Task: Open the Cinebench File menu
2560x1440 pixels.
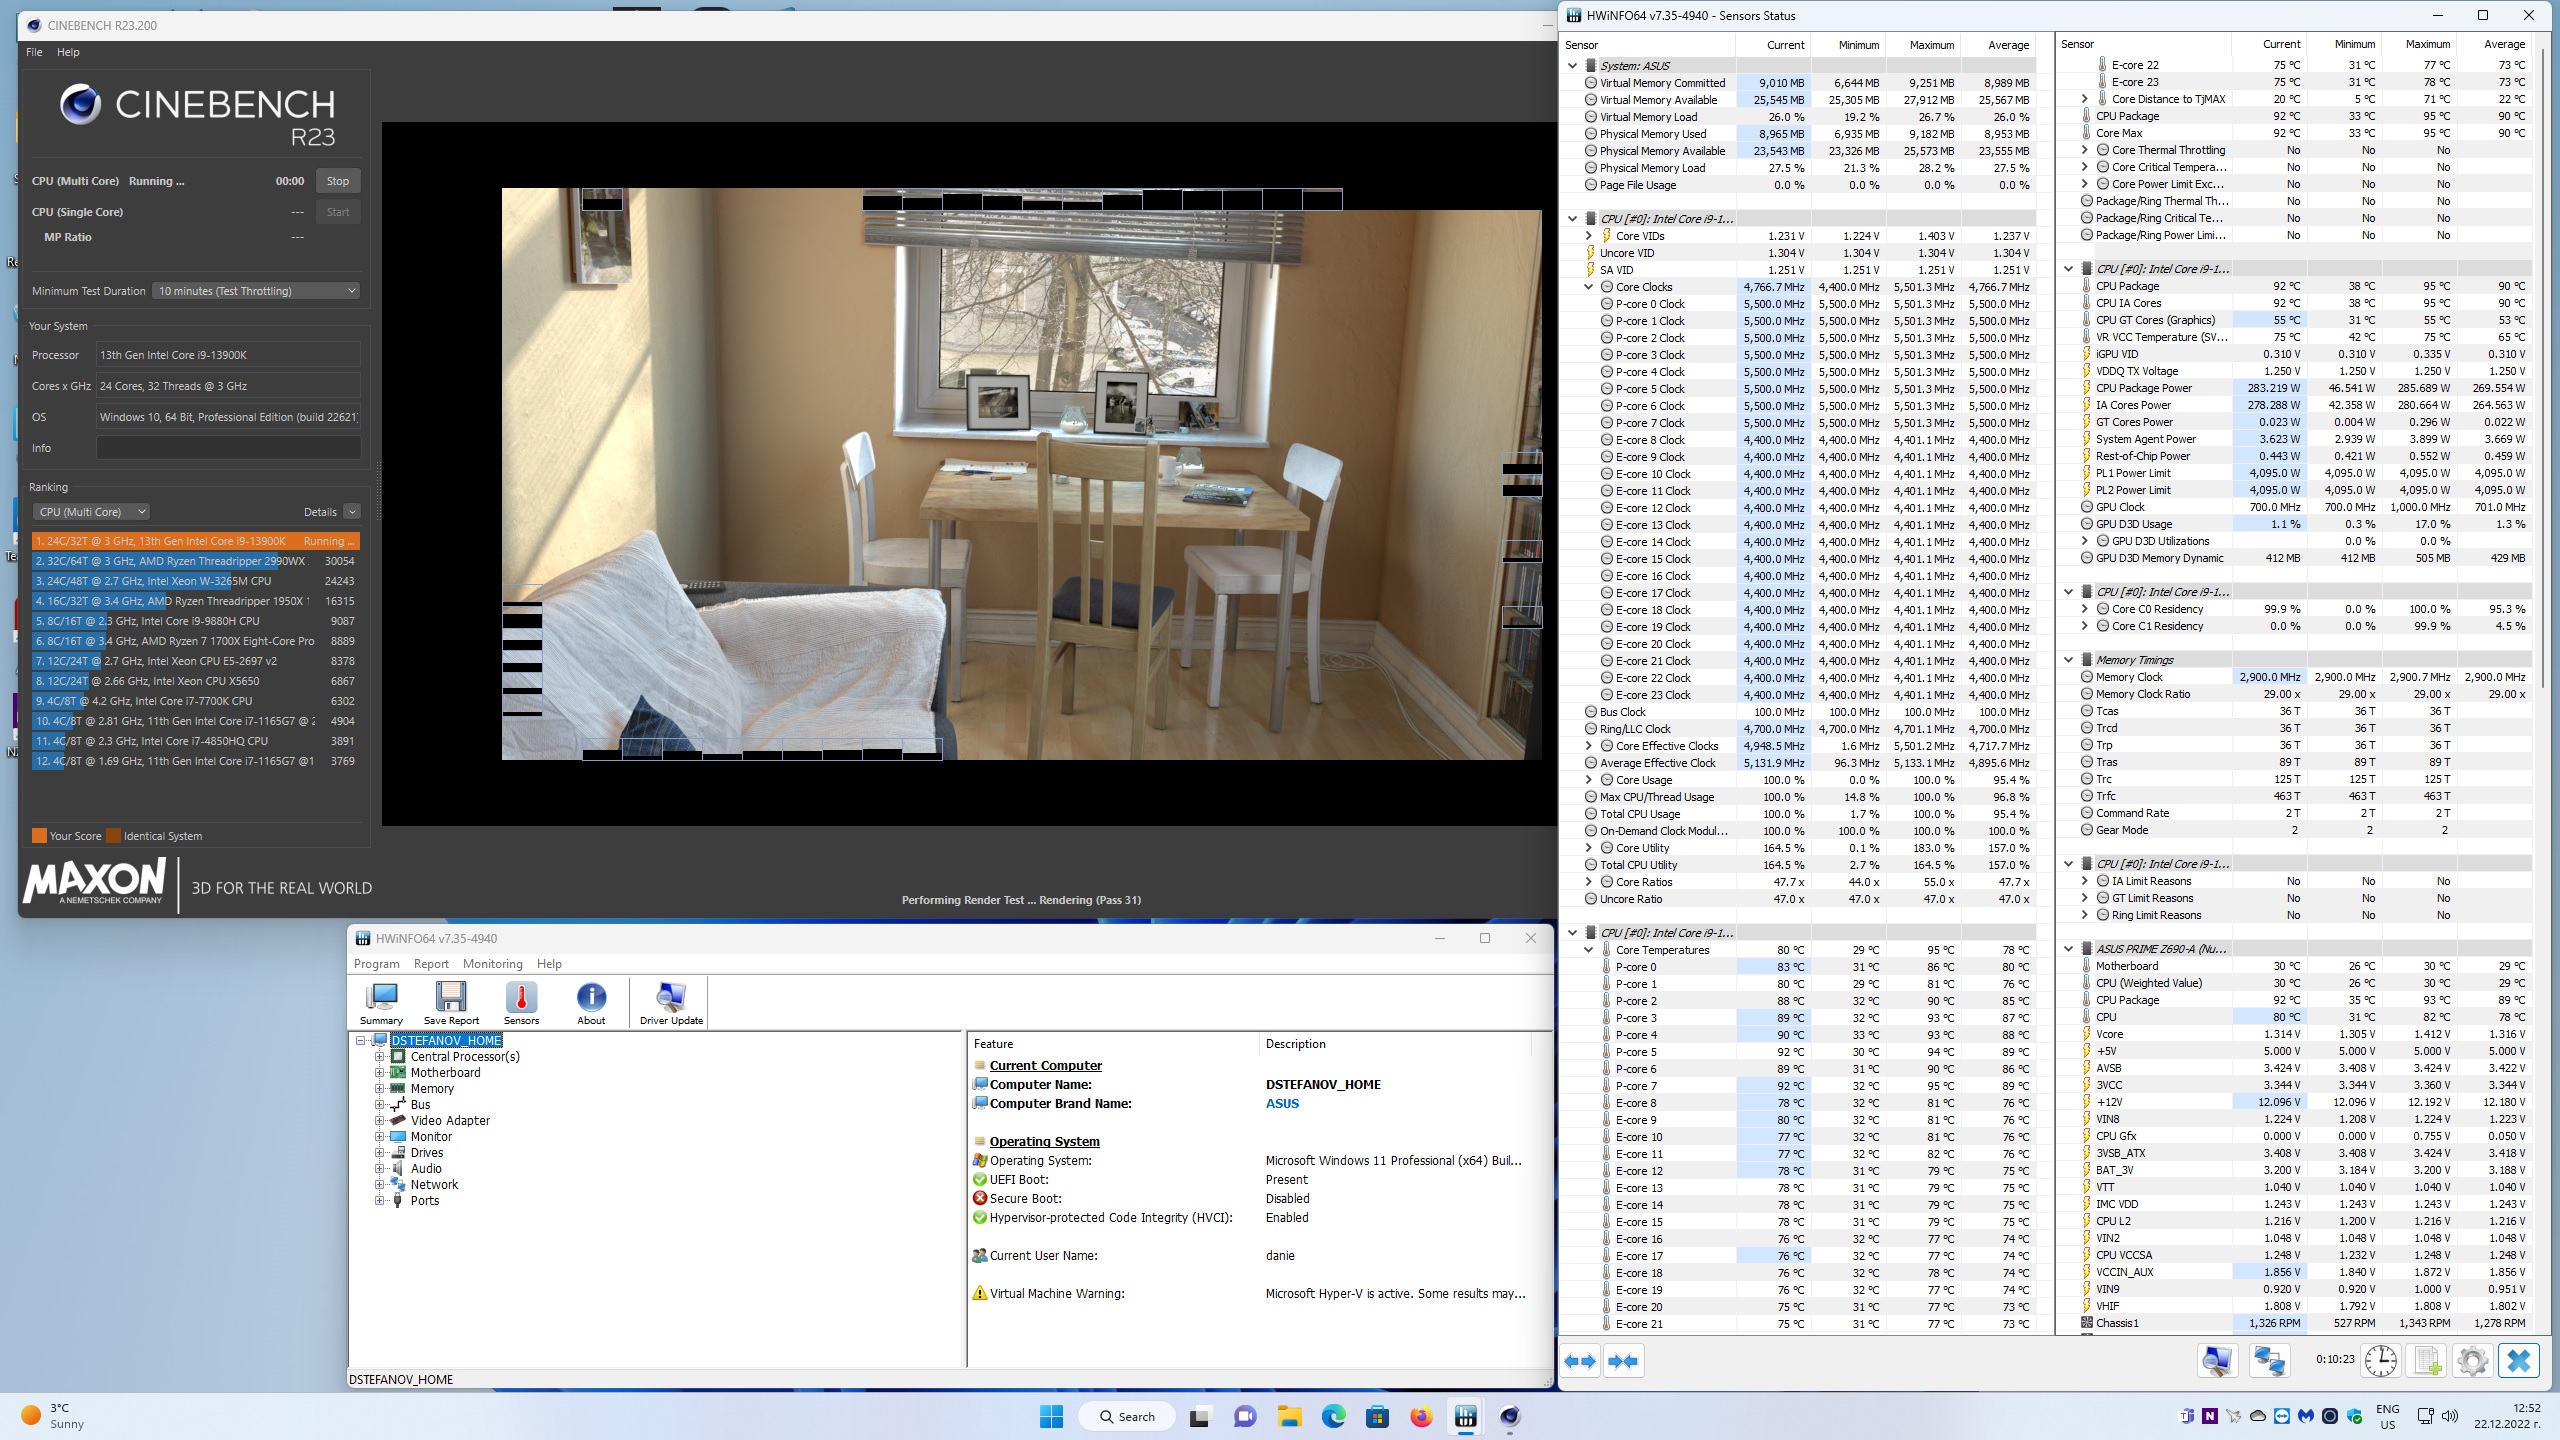Action: [x=34, y=52]
